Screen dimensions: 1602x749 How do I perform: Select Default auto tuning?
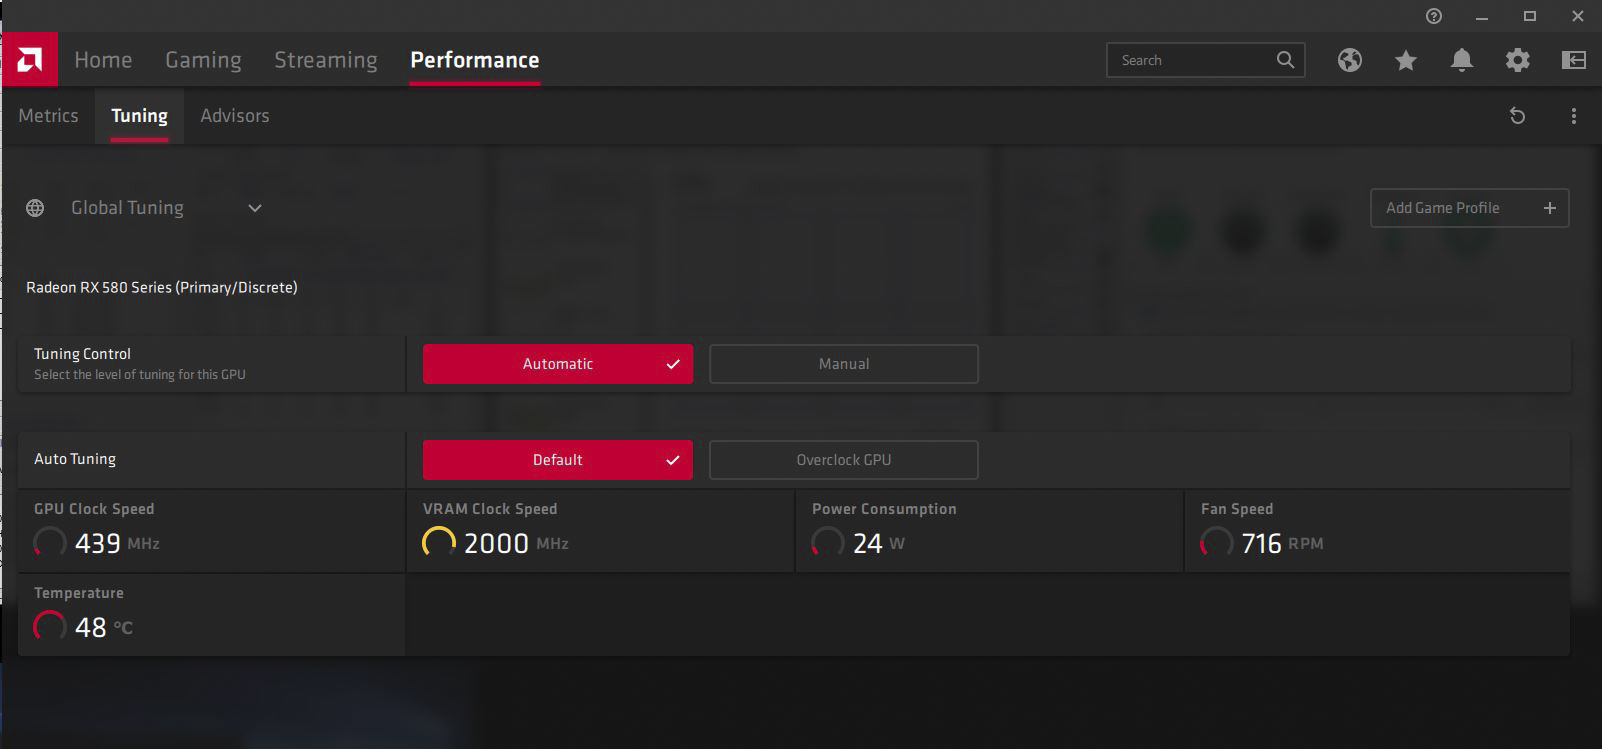(558, 460)
